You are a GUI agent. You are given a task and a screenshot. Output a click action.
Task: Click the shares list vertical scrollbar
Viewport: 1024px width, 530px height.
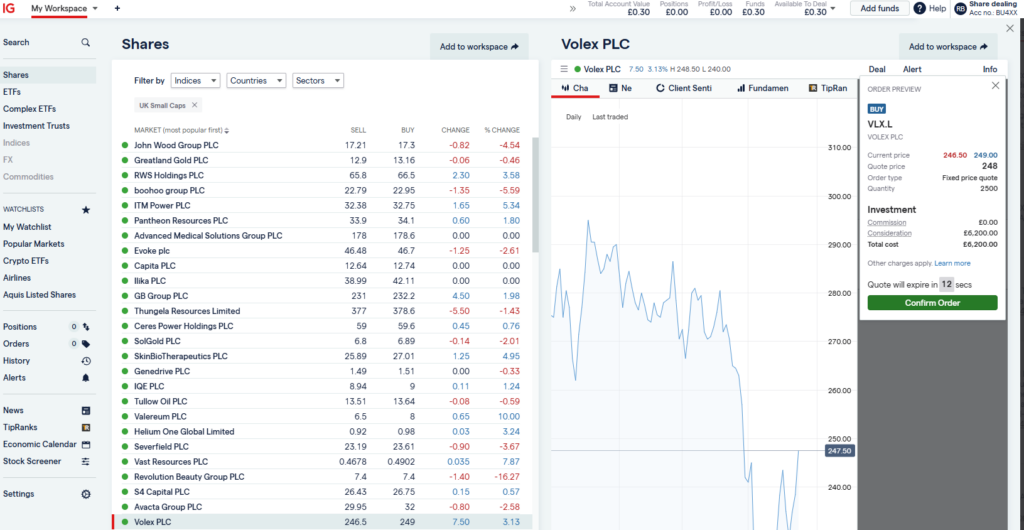coord(536,195)
